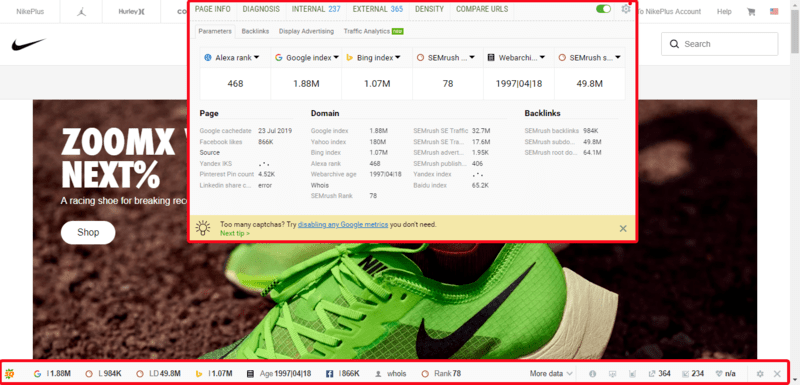Click the lightbulb tip icon
The image size is (800, 385).
[x=203, y=228]
